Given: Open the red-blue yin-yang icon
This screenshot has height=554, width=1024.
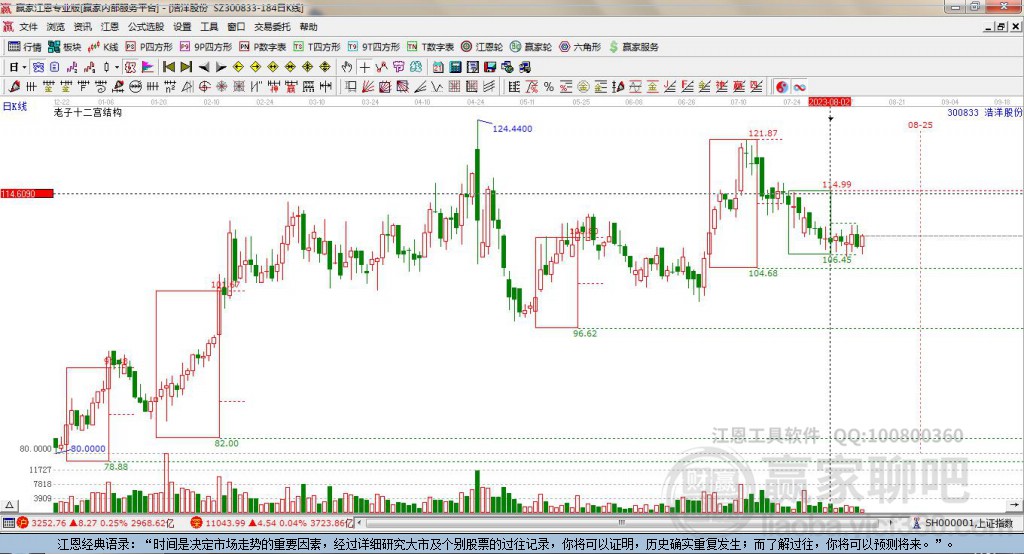Looking at the screenshot, I should point(782,86).
